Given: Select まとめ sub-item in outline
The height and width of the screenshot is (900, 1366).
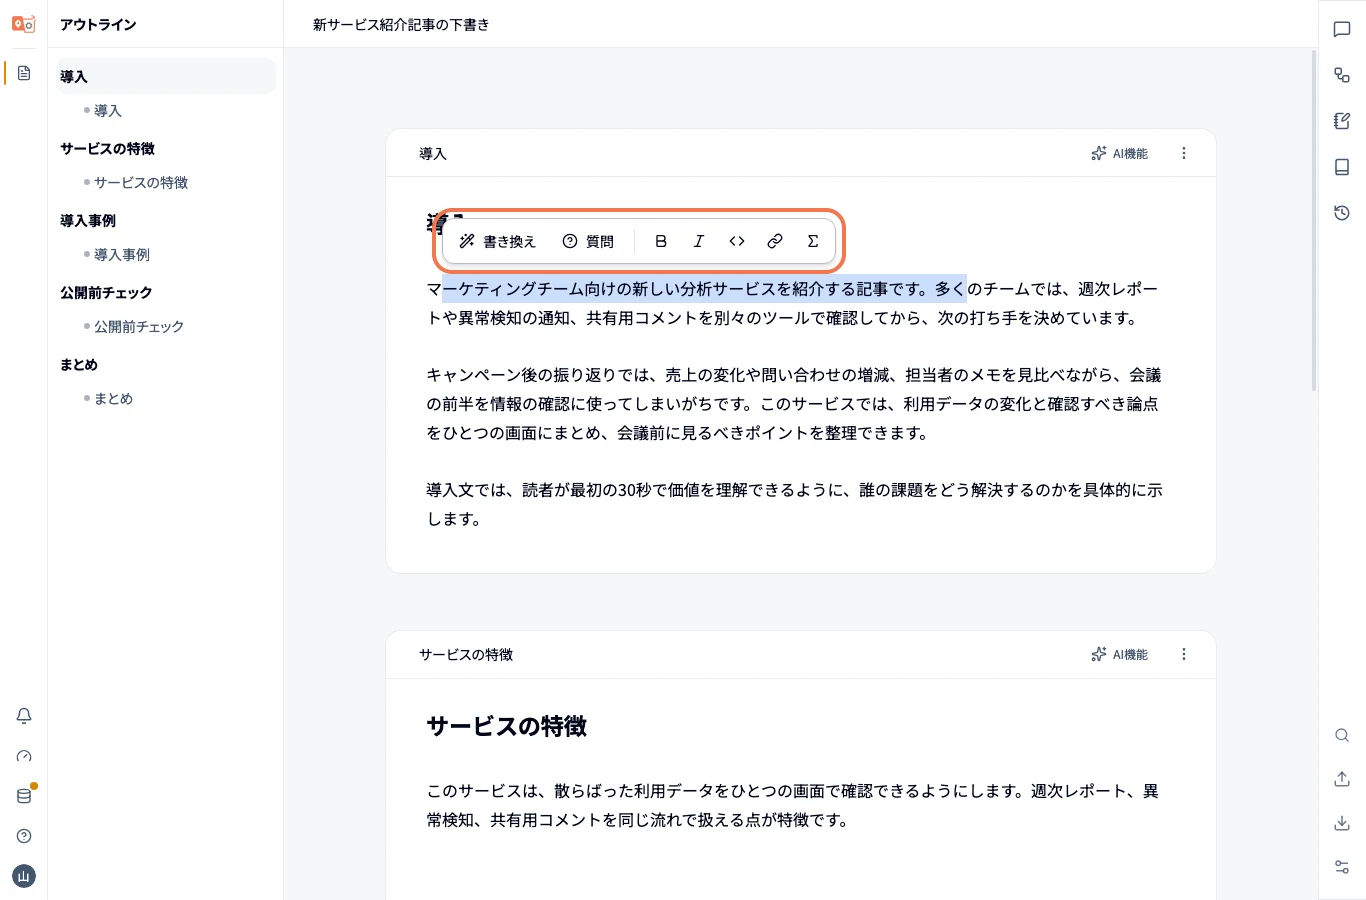Looking at the screenshot, I should point(113,399).
